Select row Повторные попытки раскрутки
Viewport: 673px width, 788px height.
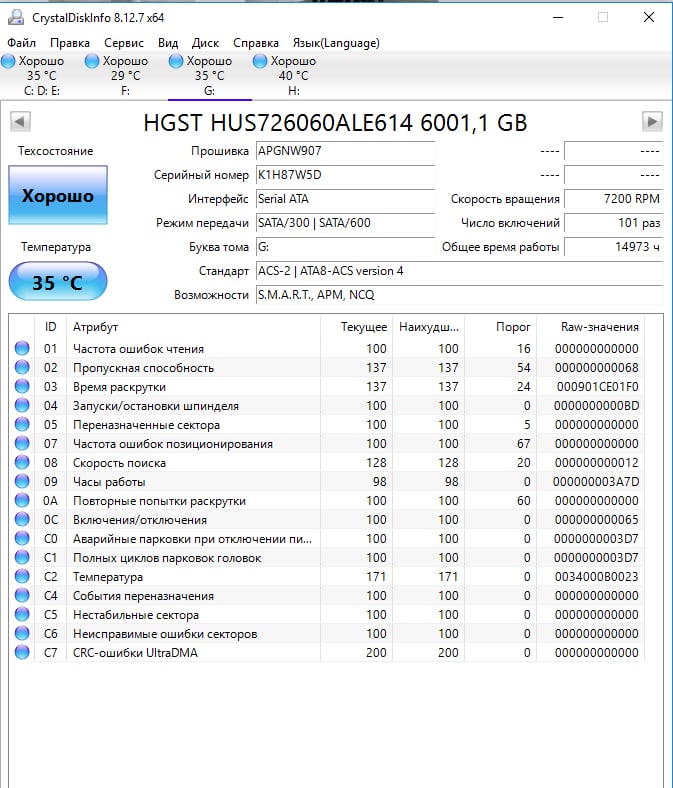[x=327, y=501]
